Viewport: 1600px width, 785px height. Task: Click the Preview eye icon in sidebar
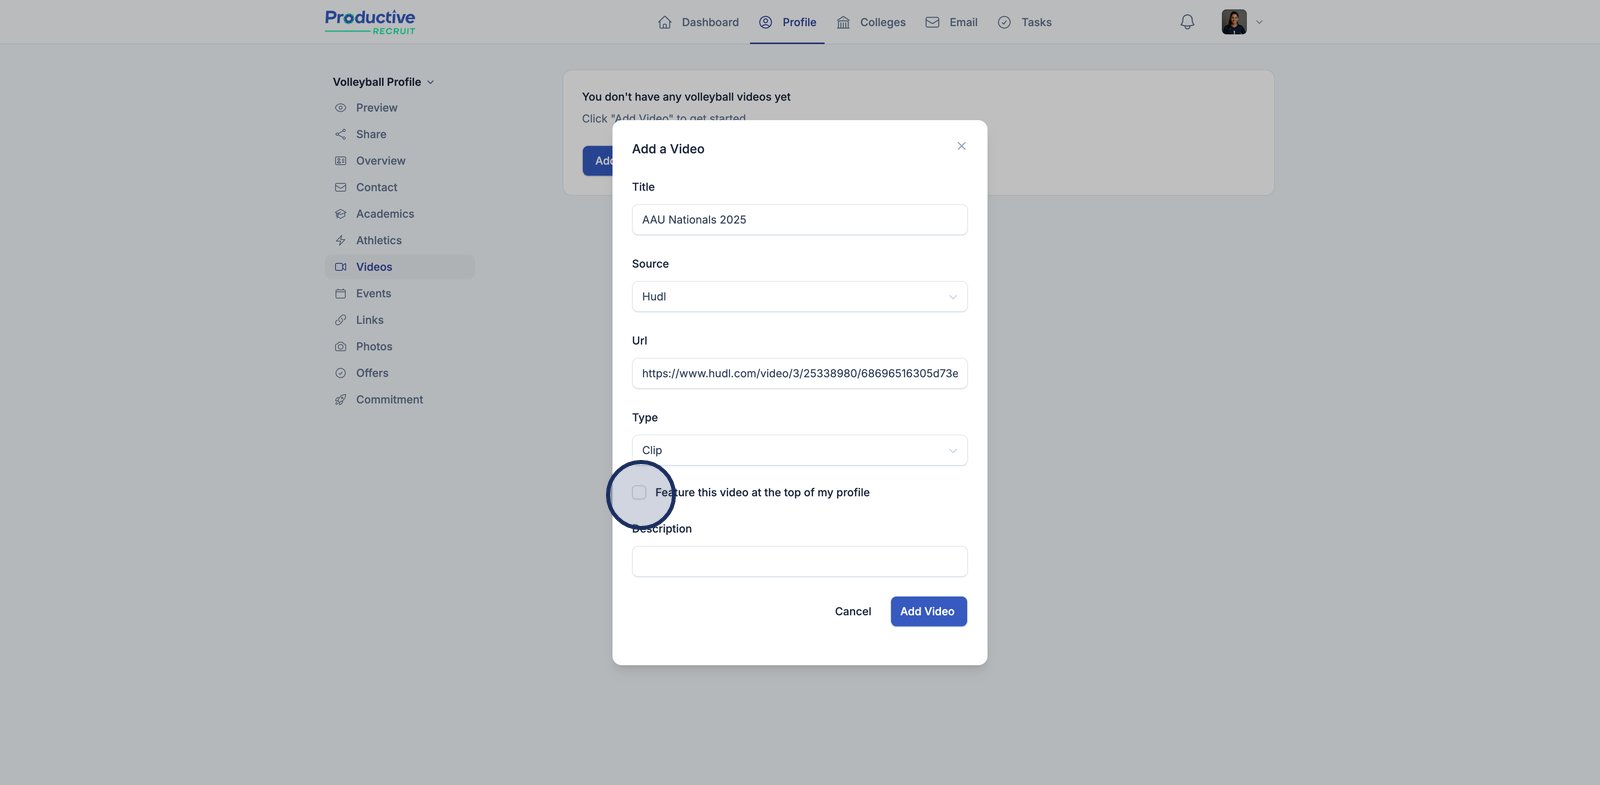[340, 108]
